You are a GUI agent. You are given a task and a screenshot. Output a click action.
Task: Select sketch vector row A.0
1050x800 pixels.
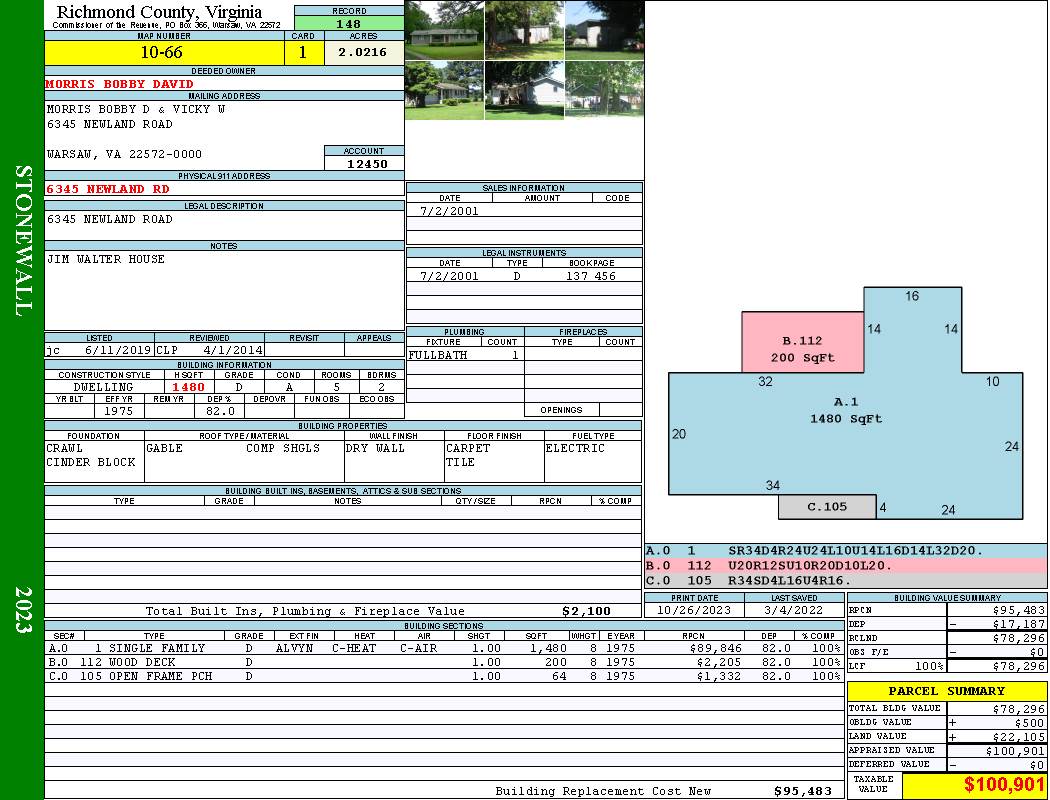[x=846, y=551]
